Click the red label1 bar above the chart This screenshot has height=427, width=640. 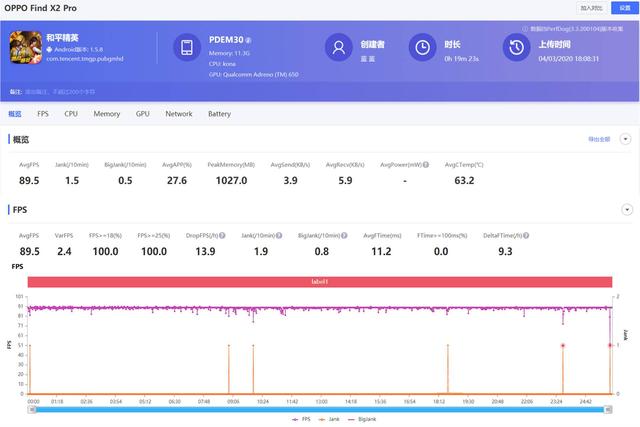click(320, 282)
